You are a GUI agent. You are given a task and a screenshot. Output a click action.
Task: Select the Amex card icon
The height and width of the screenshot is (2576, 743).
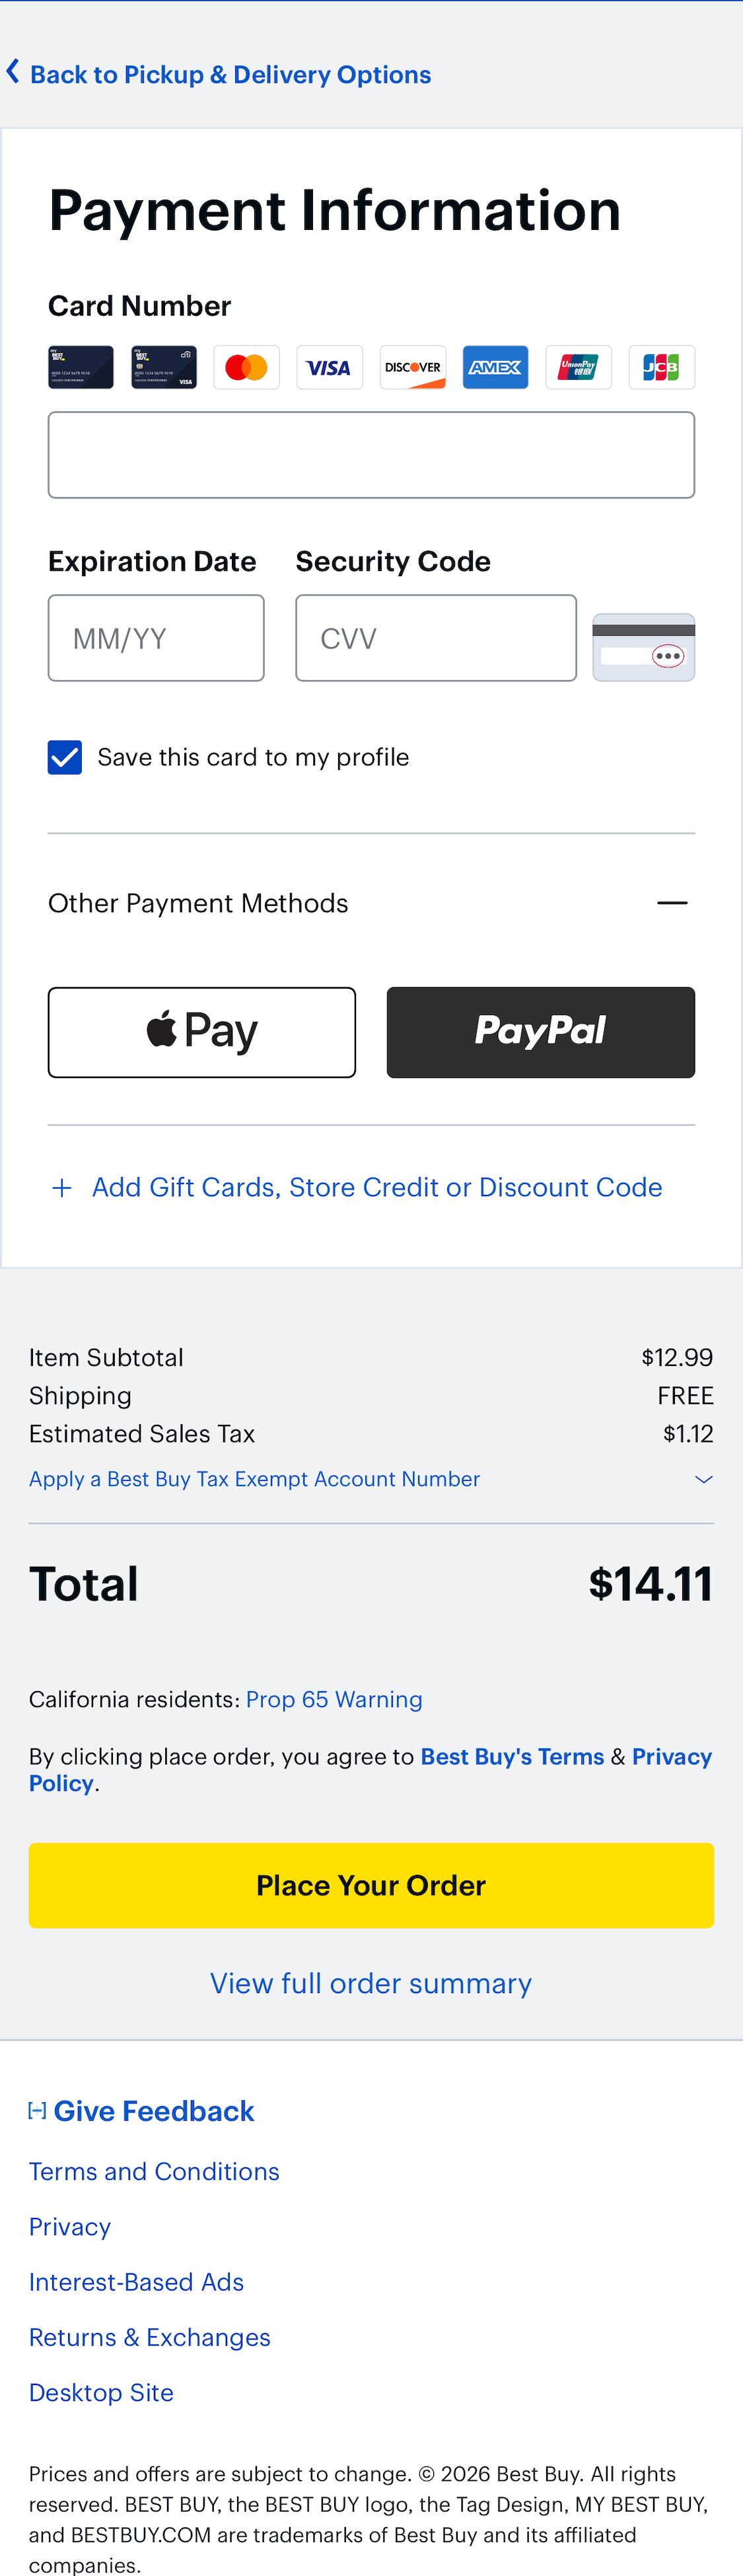click(495, 367)
